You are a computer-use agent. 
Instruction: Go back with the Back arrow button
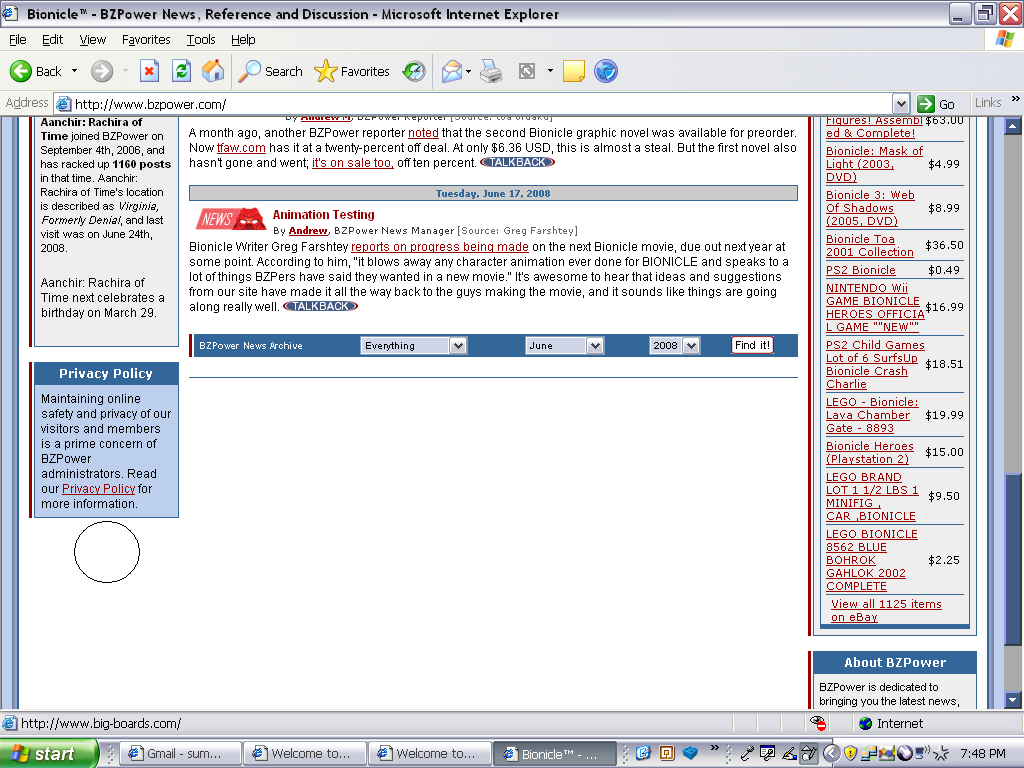[x=37, y=71]
